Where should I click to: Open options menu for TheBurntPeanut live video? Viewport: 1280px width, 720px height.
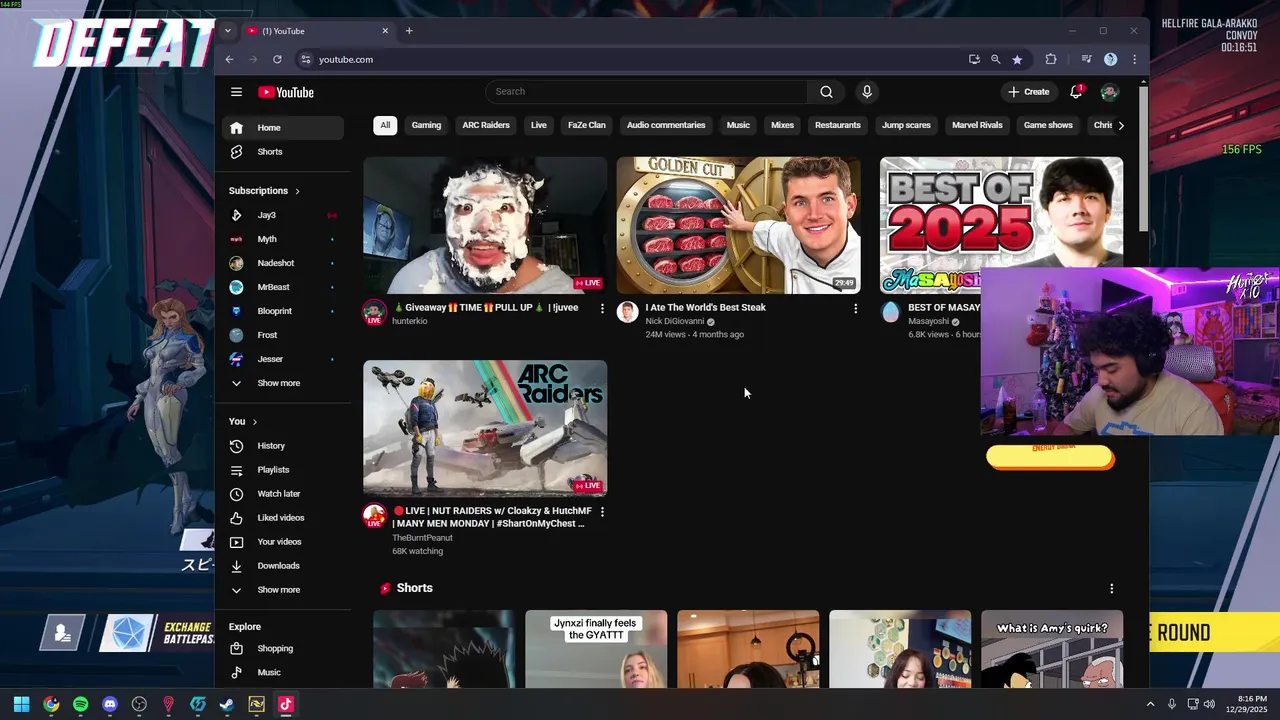coord(602,512)
